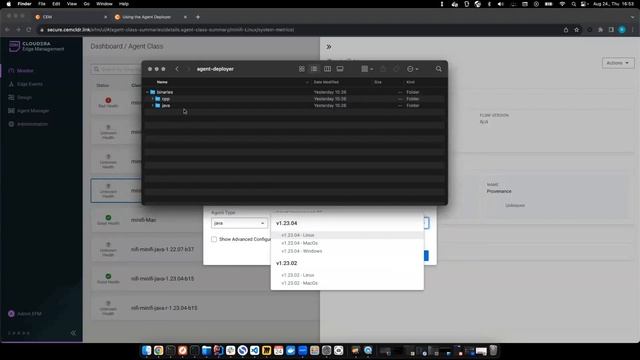640x360 pixels.
Task: Open Finder from the Dock
Action: pos(147,350)
